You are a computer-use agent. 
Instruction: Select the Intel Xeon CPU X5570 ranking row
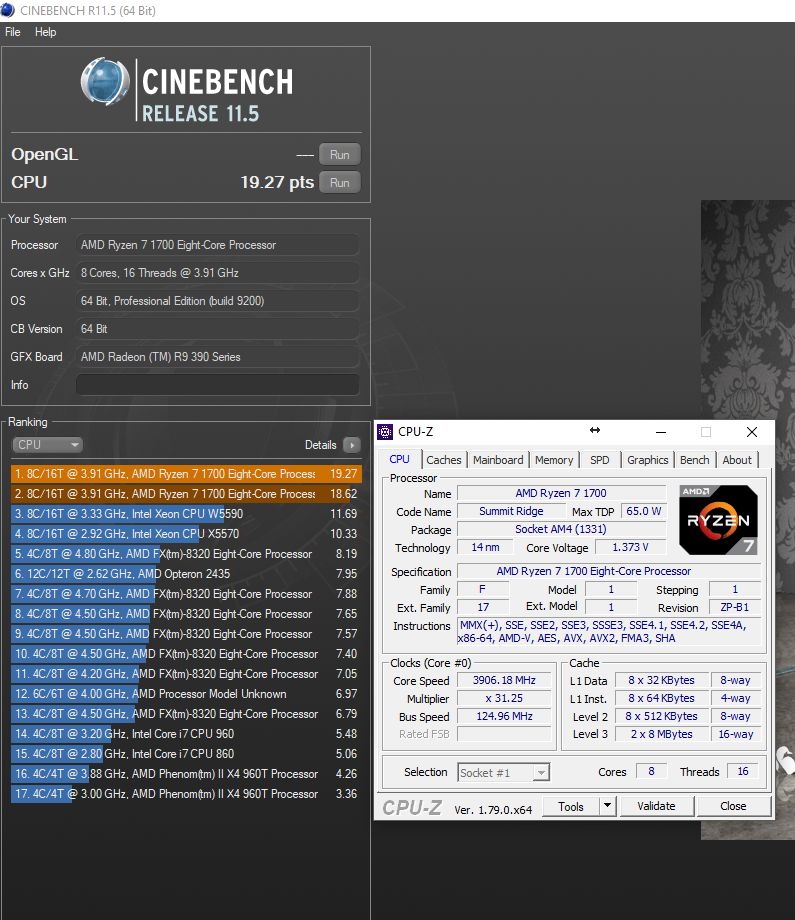click(186, 534)
